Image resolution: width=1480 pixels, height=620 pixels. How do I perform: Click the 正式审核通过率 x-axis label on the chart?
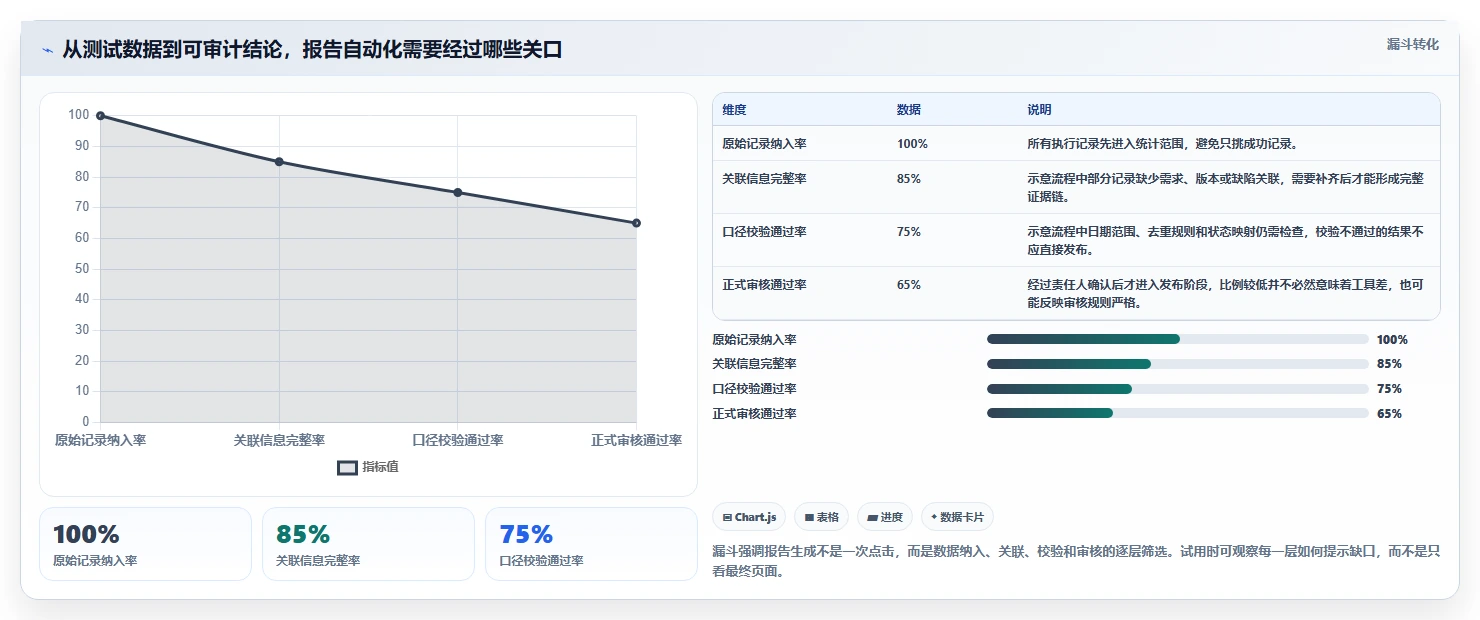pos(637,440)
